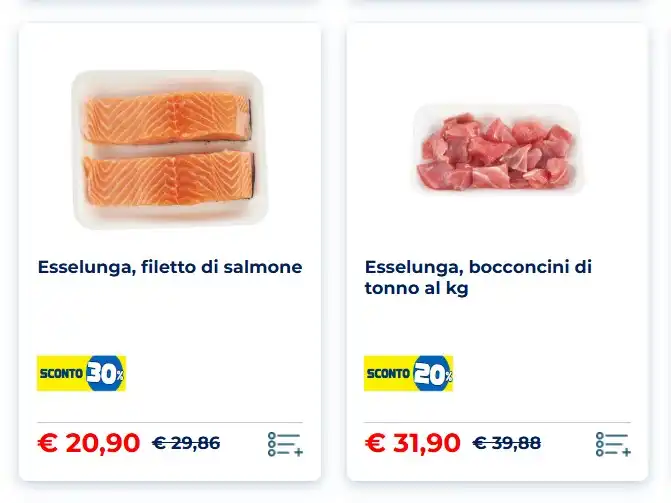Click the partially visible card above tuna
671x503 pixels.
[x=497, y=1]
